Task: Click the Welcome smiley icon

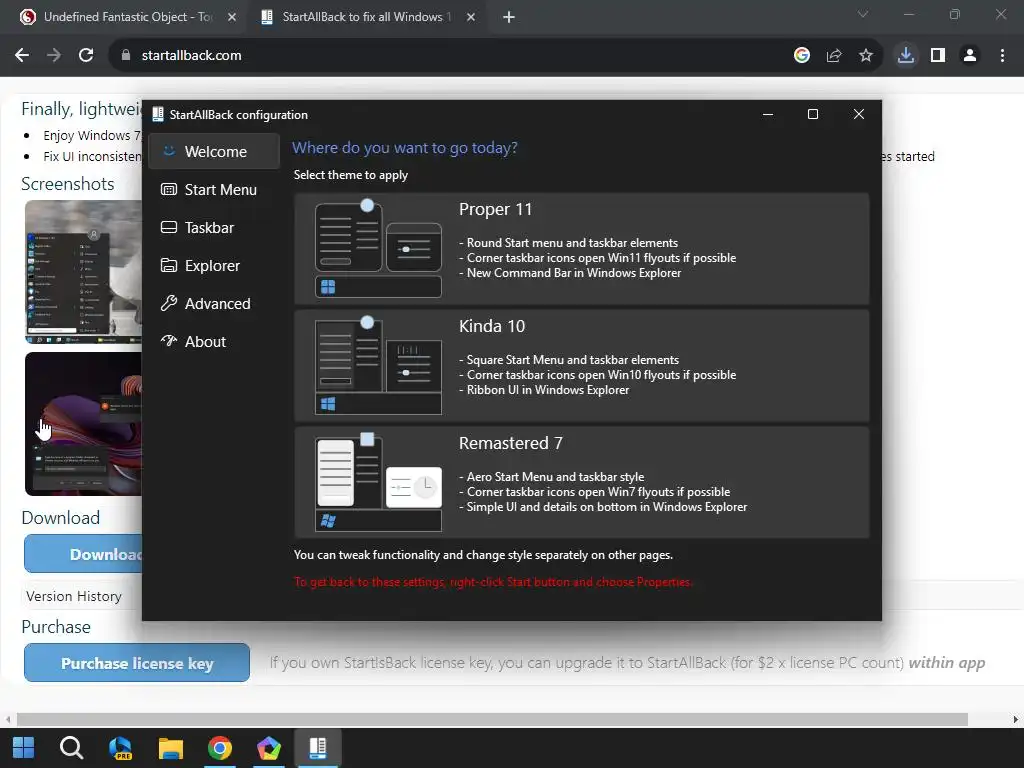Action: tap(168, 151)
